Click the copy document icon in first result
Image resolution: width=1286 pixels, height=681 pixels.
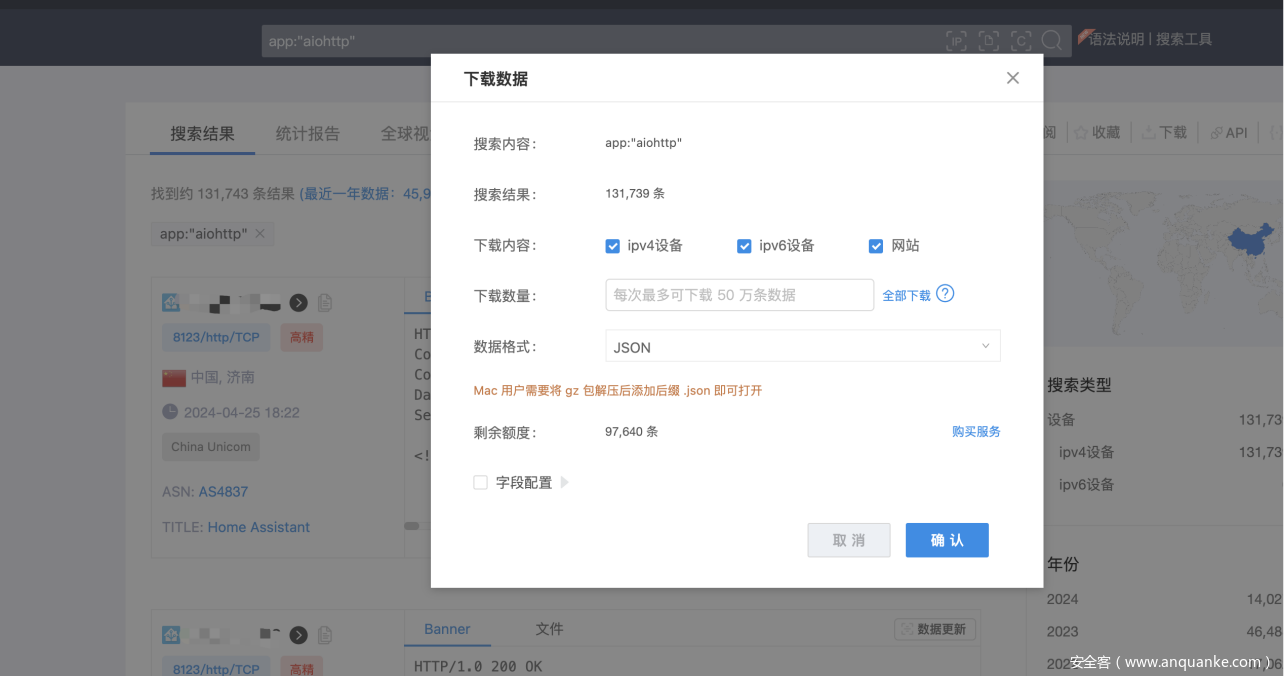coord(325,302)
